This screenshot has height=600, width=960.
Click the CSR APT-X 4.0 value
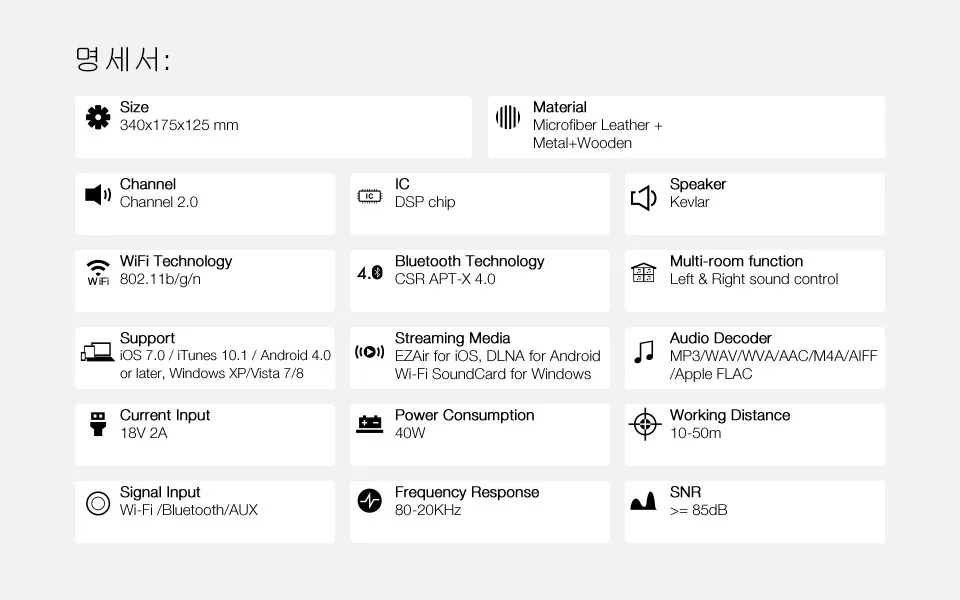click(445, 279)
